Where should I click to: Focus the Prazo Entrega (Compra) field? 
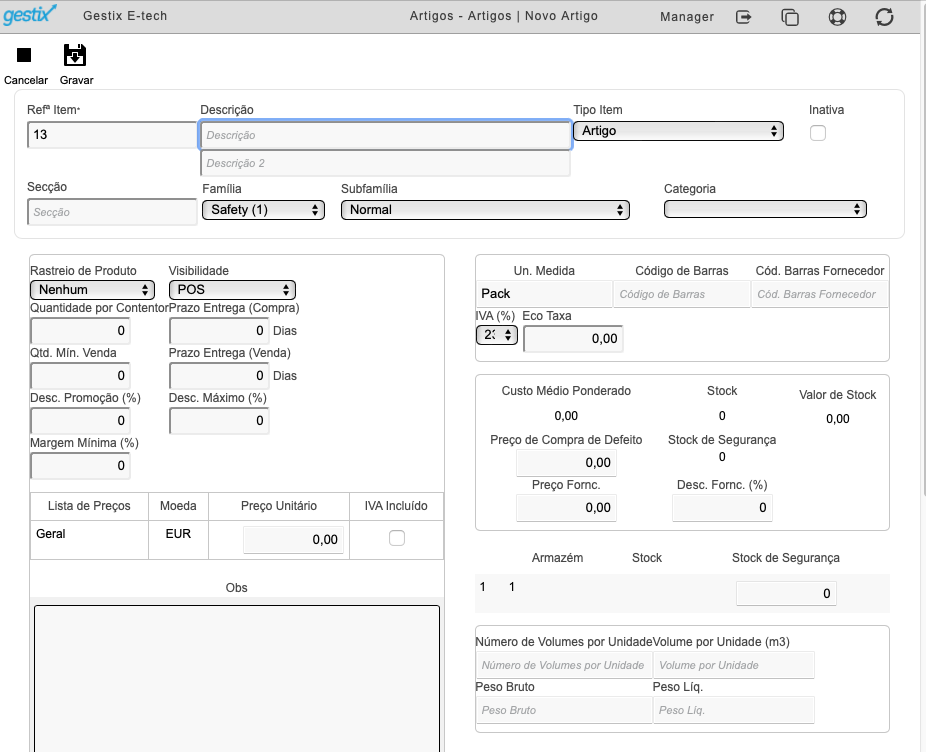219,331
